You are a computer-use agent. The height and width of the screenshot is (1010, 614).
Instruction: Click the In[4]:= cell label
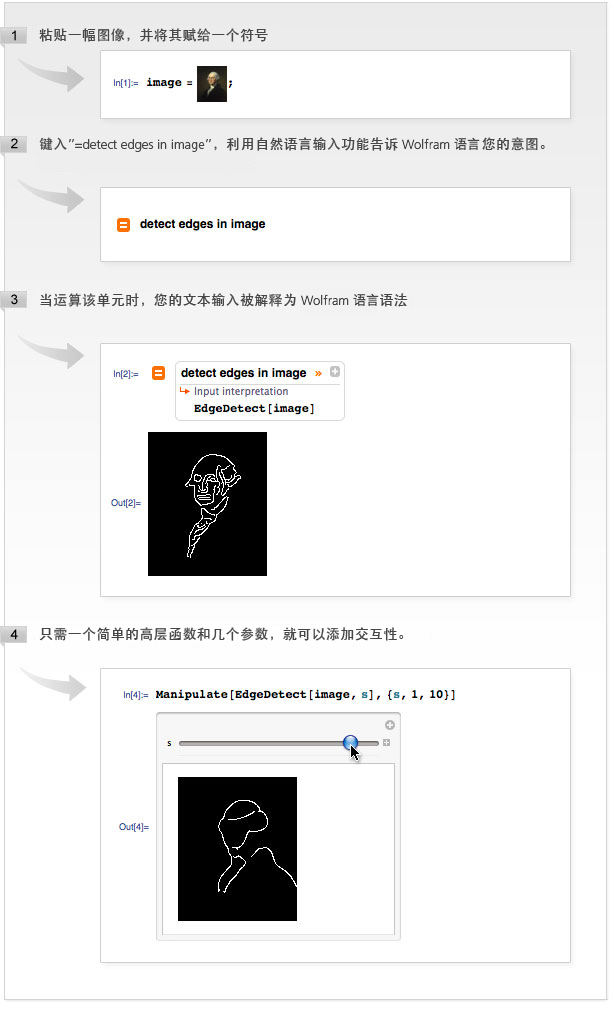coord(135,695)
